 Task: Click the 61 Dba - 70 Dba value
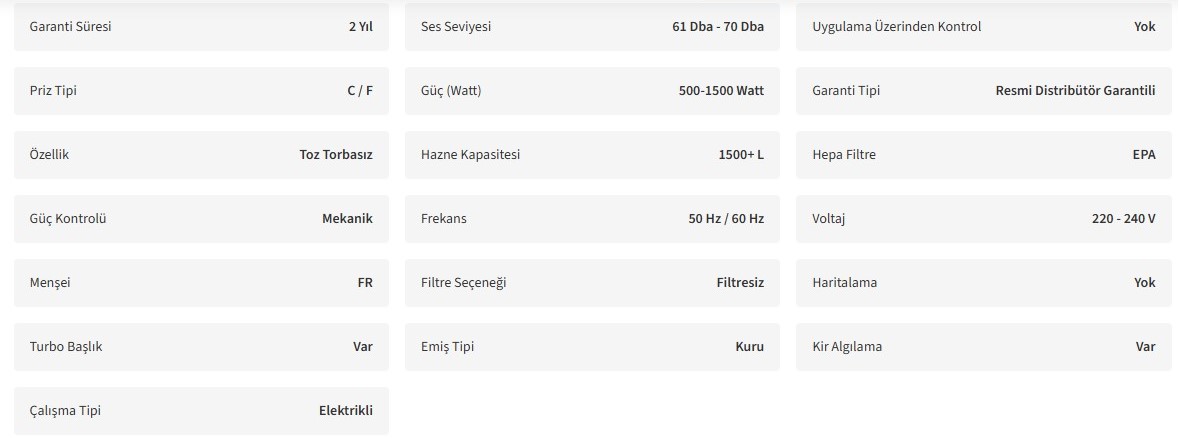718,27
